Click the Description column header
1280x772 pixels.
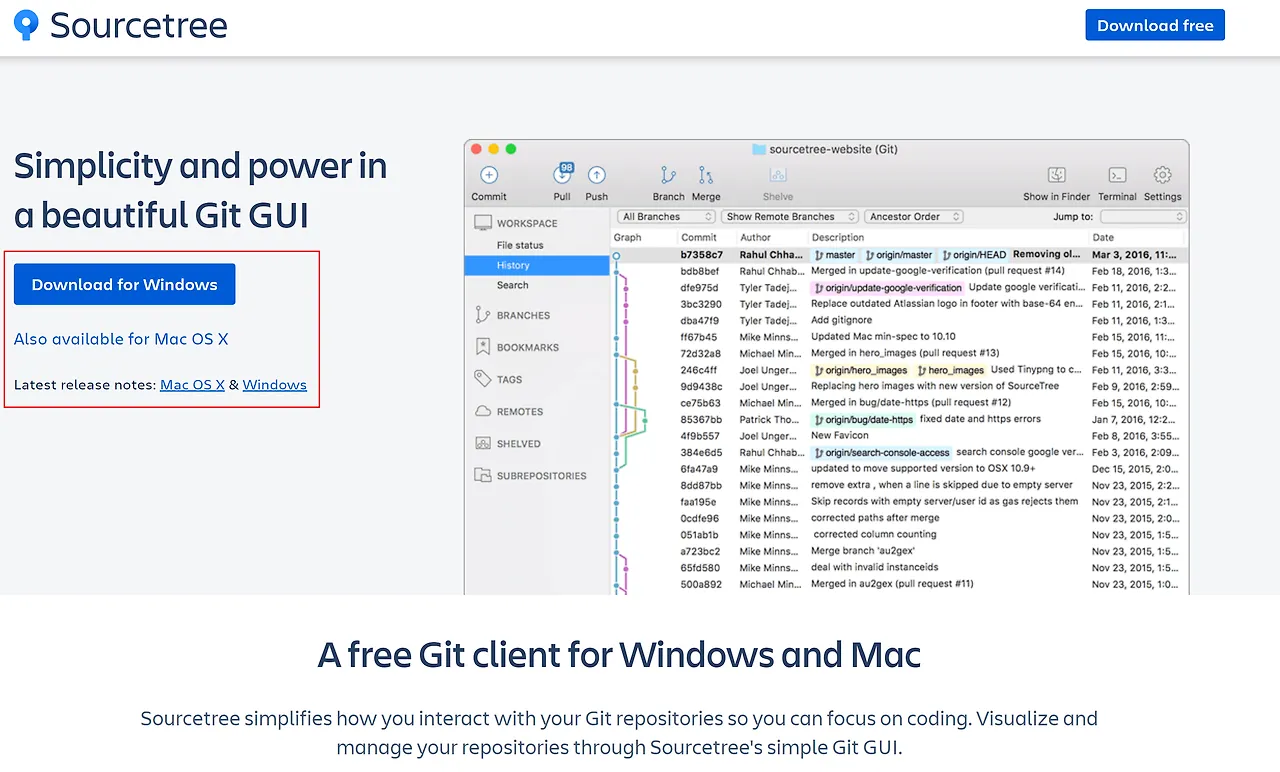click(838, 237)
